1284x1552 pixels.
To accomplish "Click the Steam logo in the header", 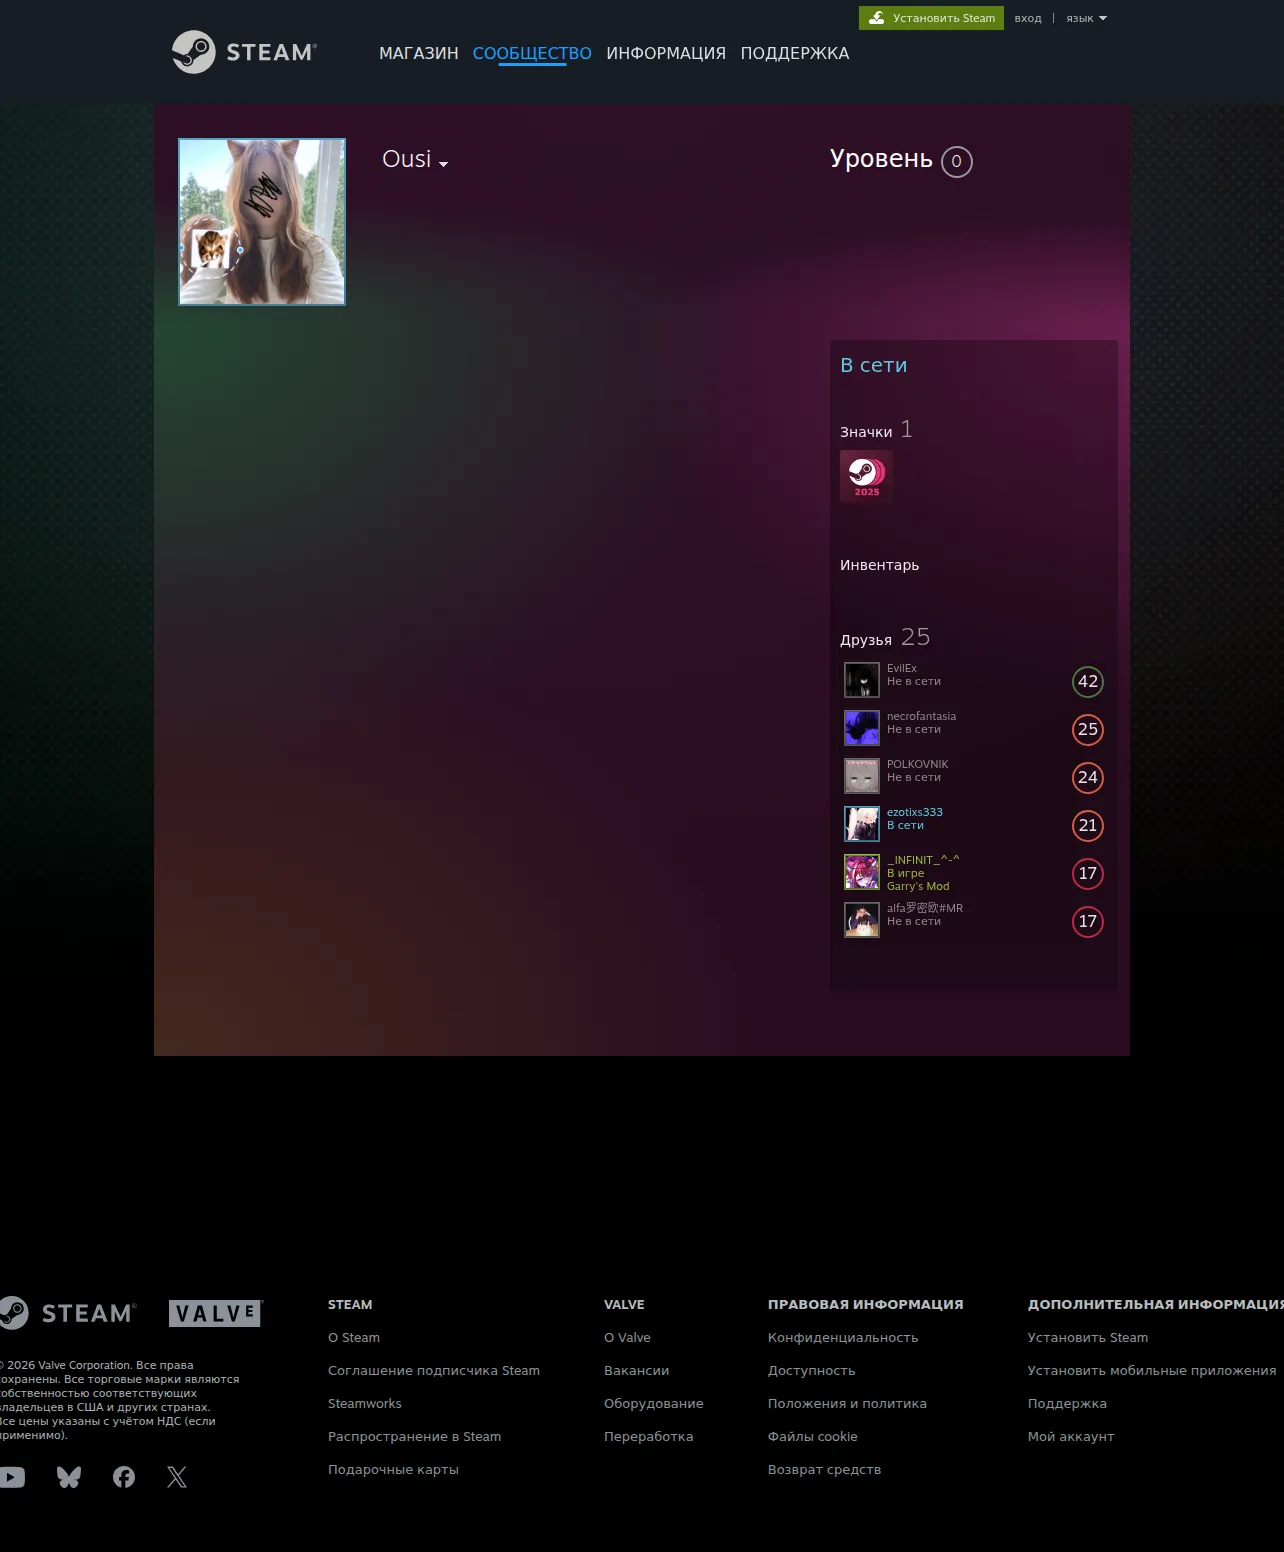I will 244,52.
